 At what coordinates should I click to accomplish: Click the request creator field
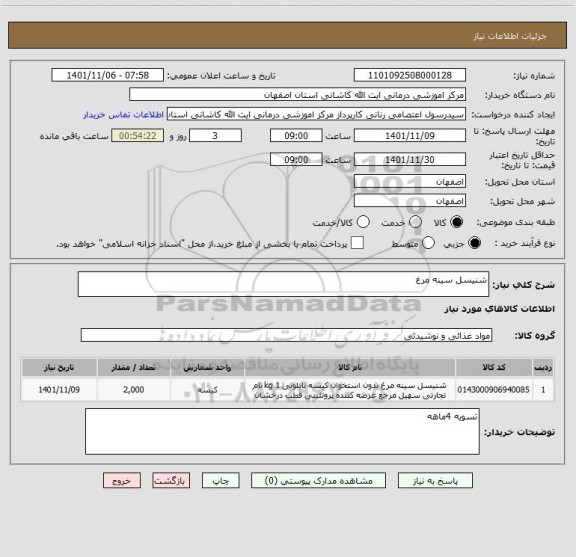pyautogui.click(x=316, y=114)
